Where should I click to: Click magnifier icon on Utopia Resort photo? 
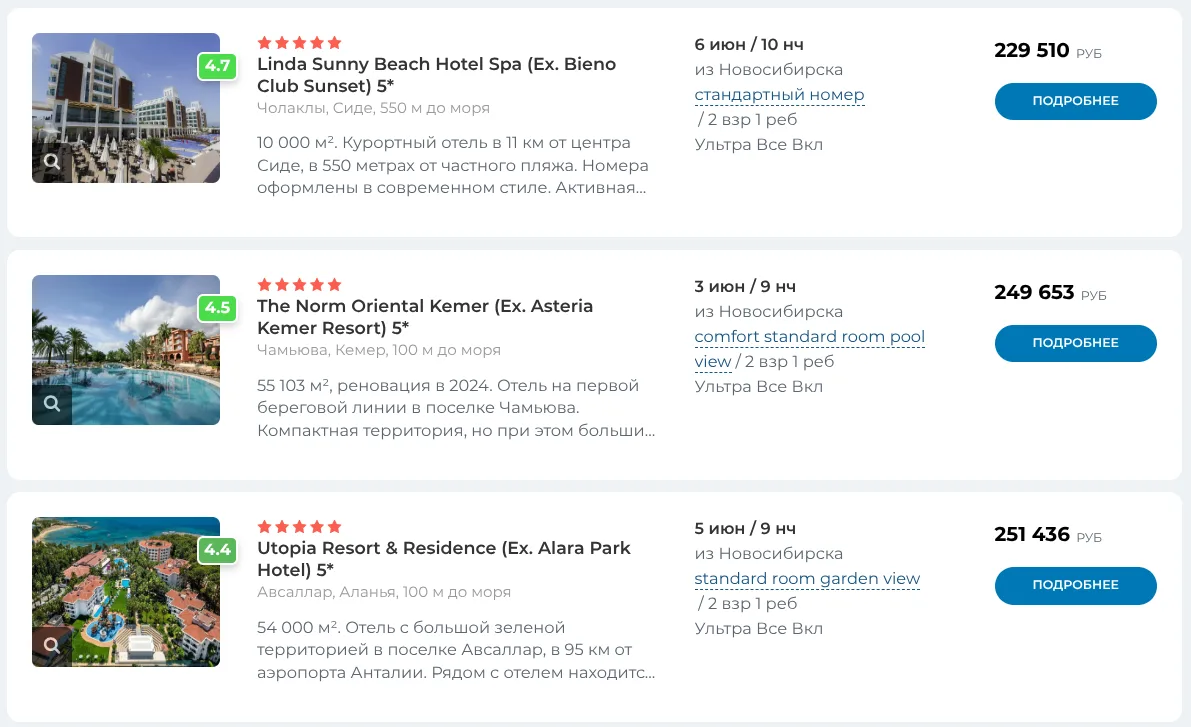[52, 646]
